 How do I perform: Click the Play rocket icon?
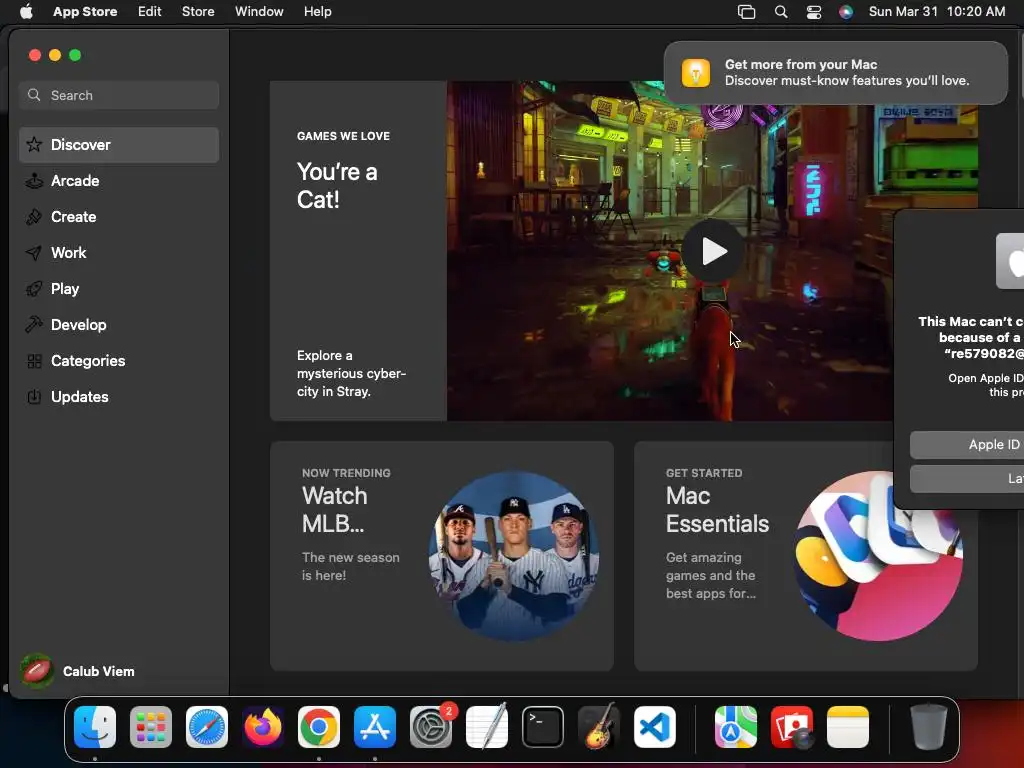click(34, 289)
